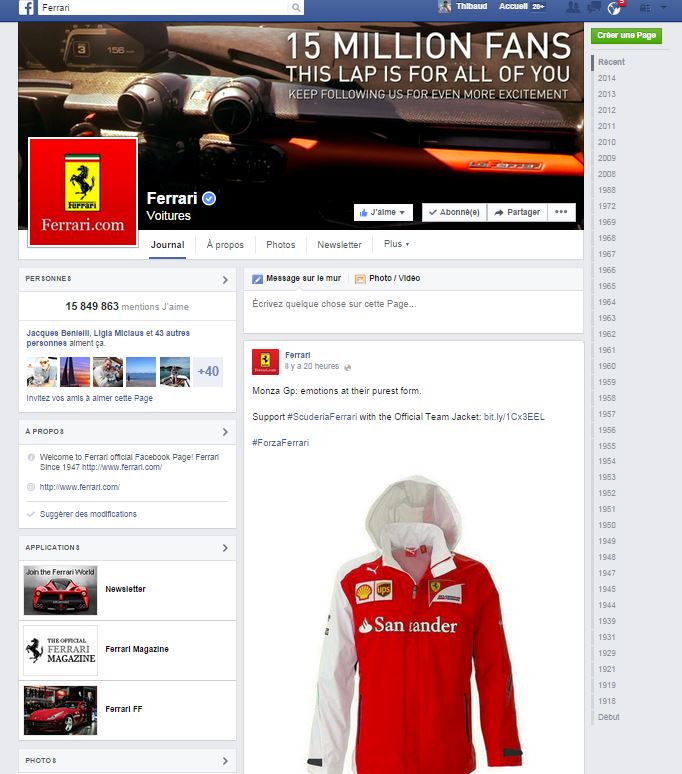
Task: Open the À propos tab
Action: 225,245
